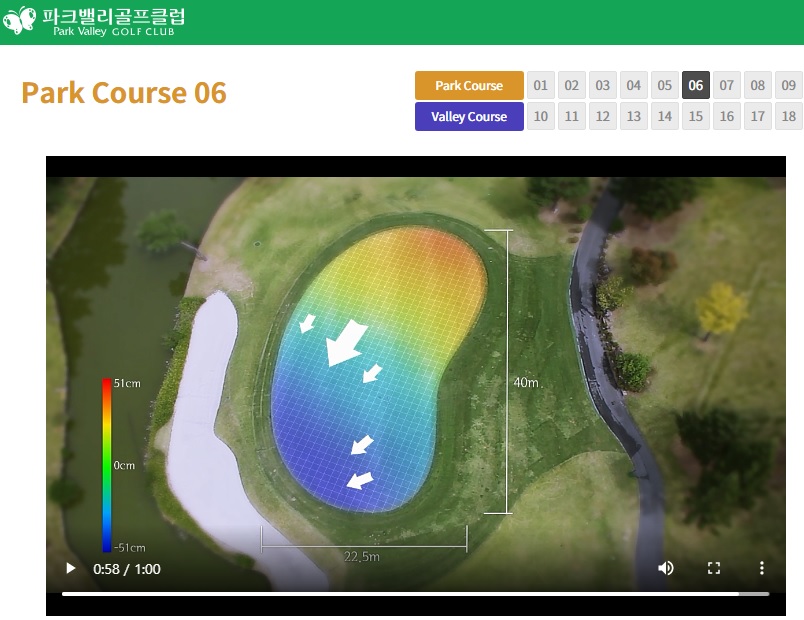Go to hole 02
Viewport: 804px width, 620px height.
pyautogui.click(x=572, y=85)
